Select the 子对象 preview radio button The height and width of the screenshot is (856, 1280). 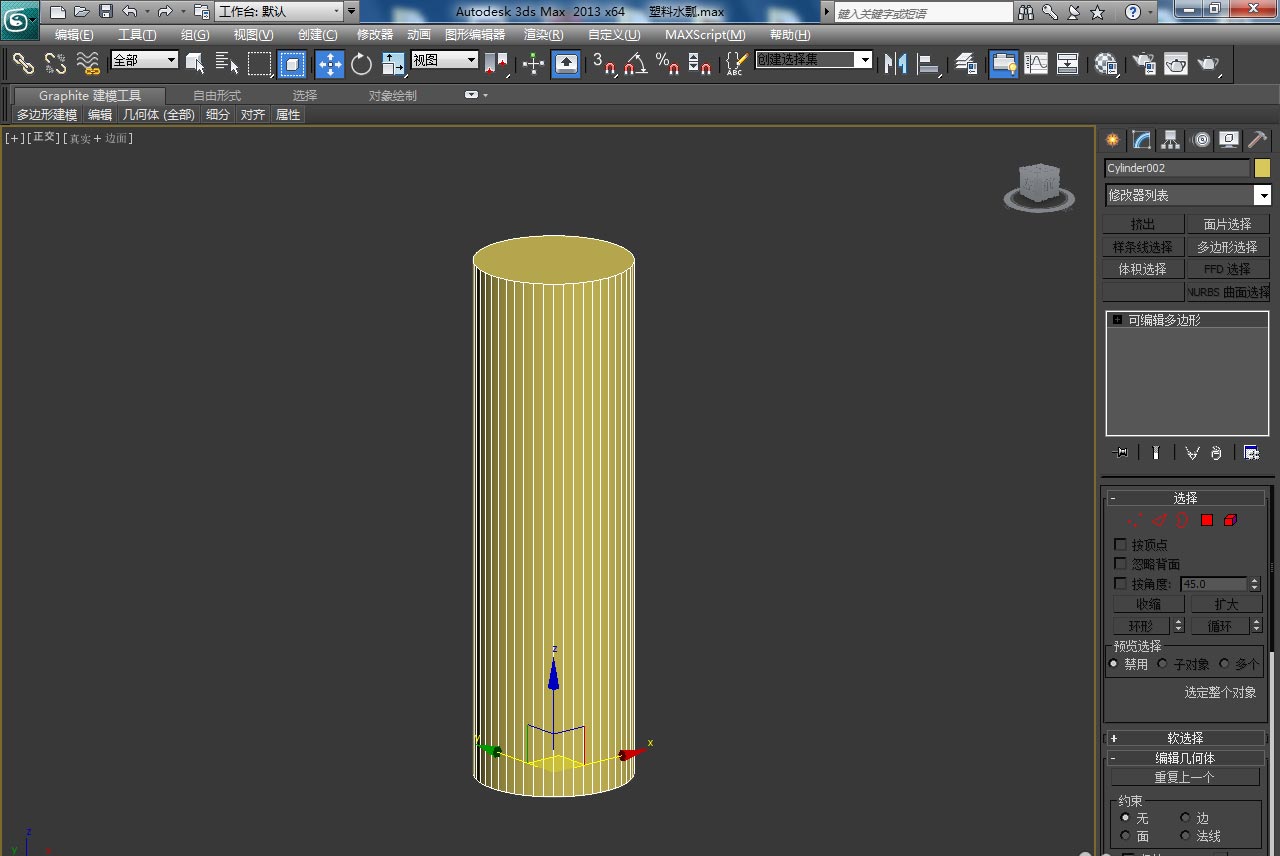pos(1163,664)
